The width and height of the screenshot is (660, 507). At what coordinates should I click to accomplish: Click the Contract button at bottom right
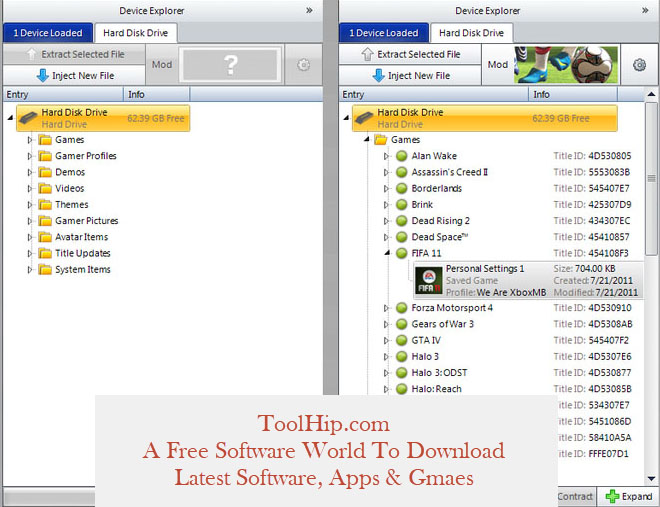click(x=575, y=496)
